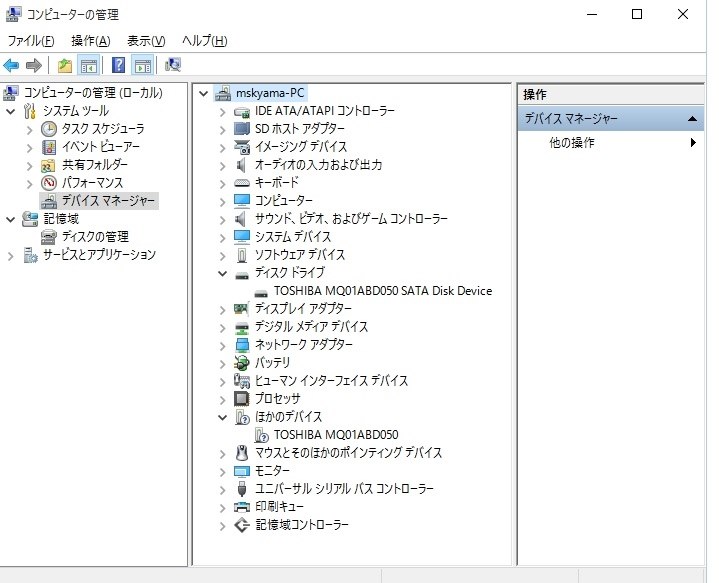Click the IDE ATA/ATAPI コントローラー icon
Viewport: 719px width, 583px height.
coord(242,111)
